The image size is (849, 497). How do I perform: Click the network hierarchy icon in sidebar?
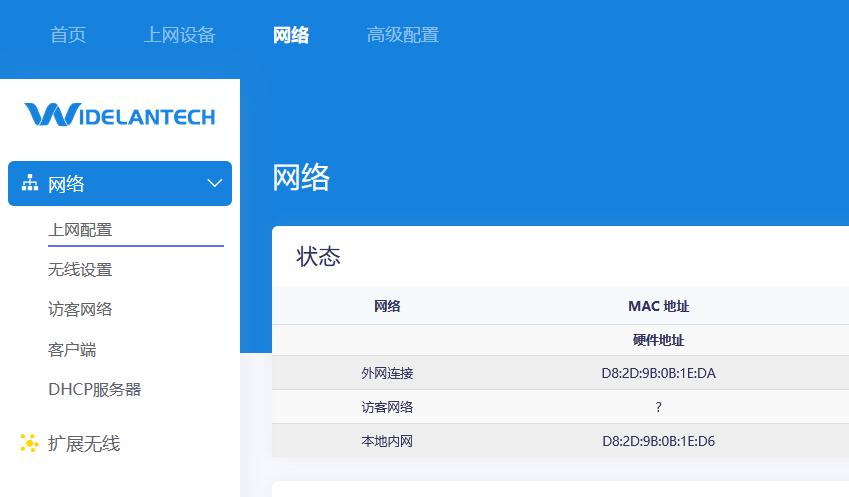tap(30, 184)
